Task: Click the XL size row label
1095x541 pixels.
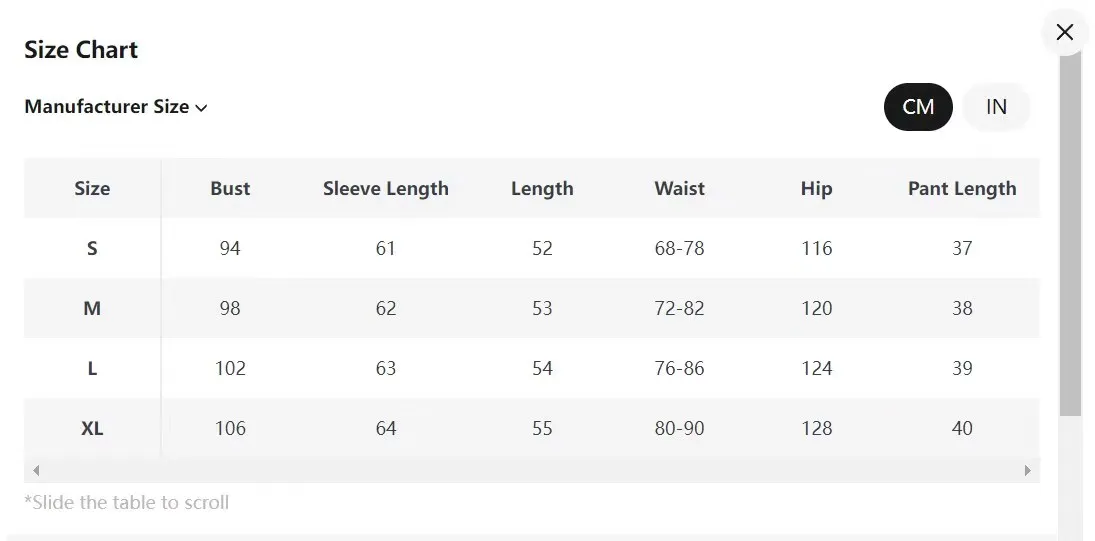Action: (92, 428)
